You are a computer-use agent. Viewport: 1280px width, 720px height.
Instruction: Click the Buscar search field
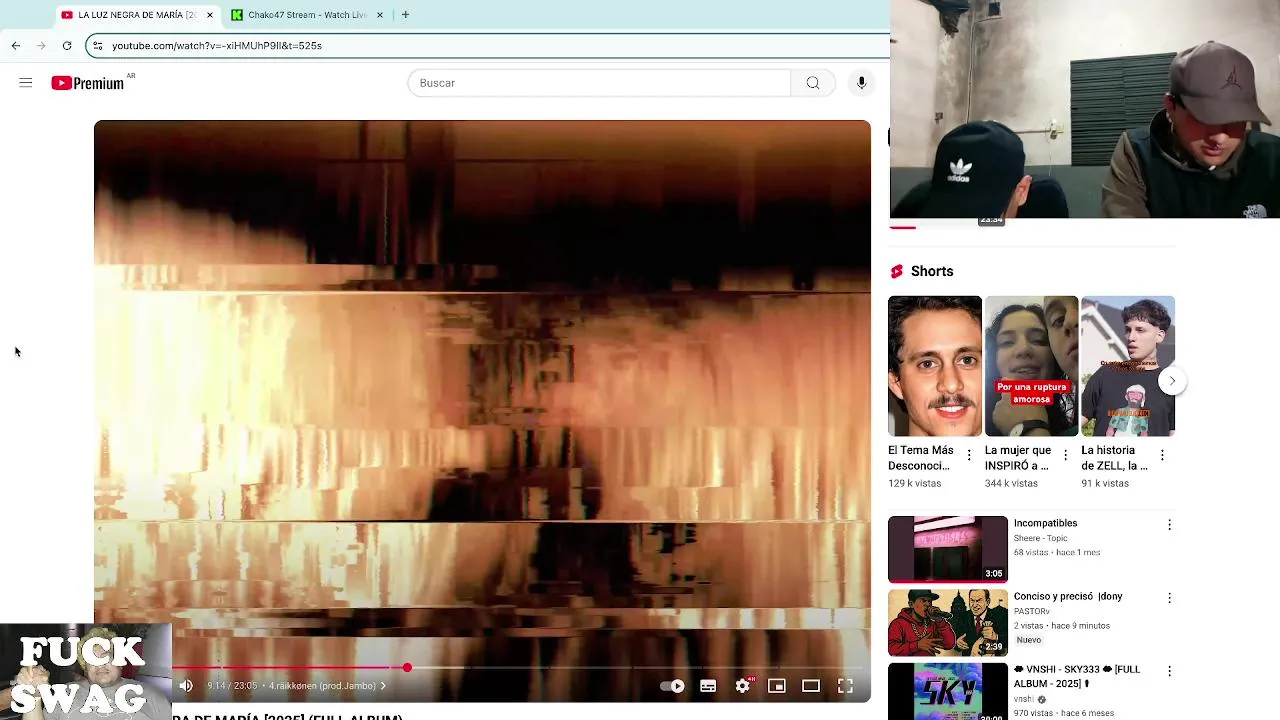click(x=599, y=83)
